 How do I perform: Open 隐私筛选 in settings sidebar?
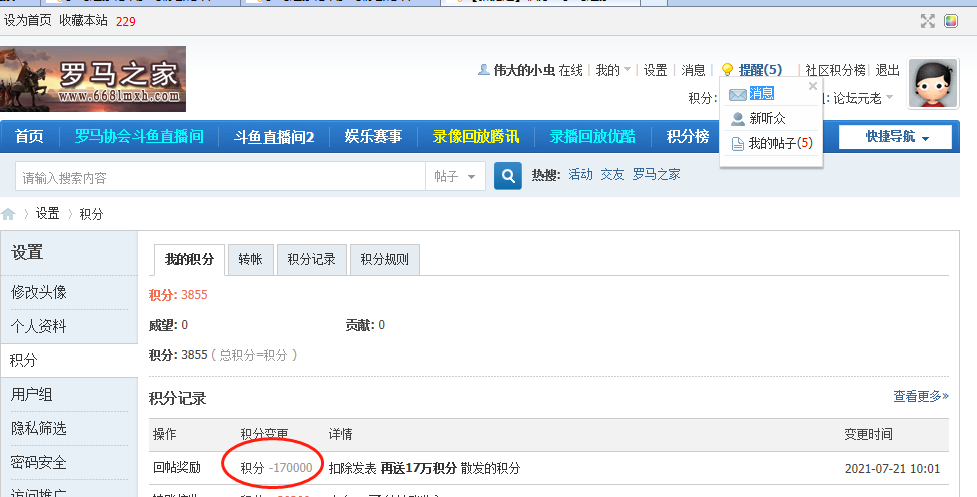[39, 428]
